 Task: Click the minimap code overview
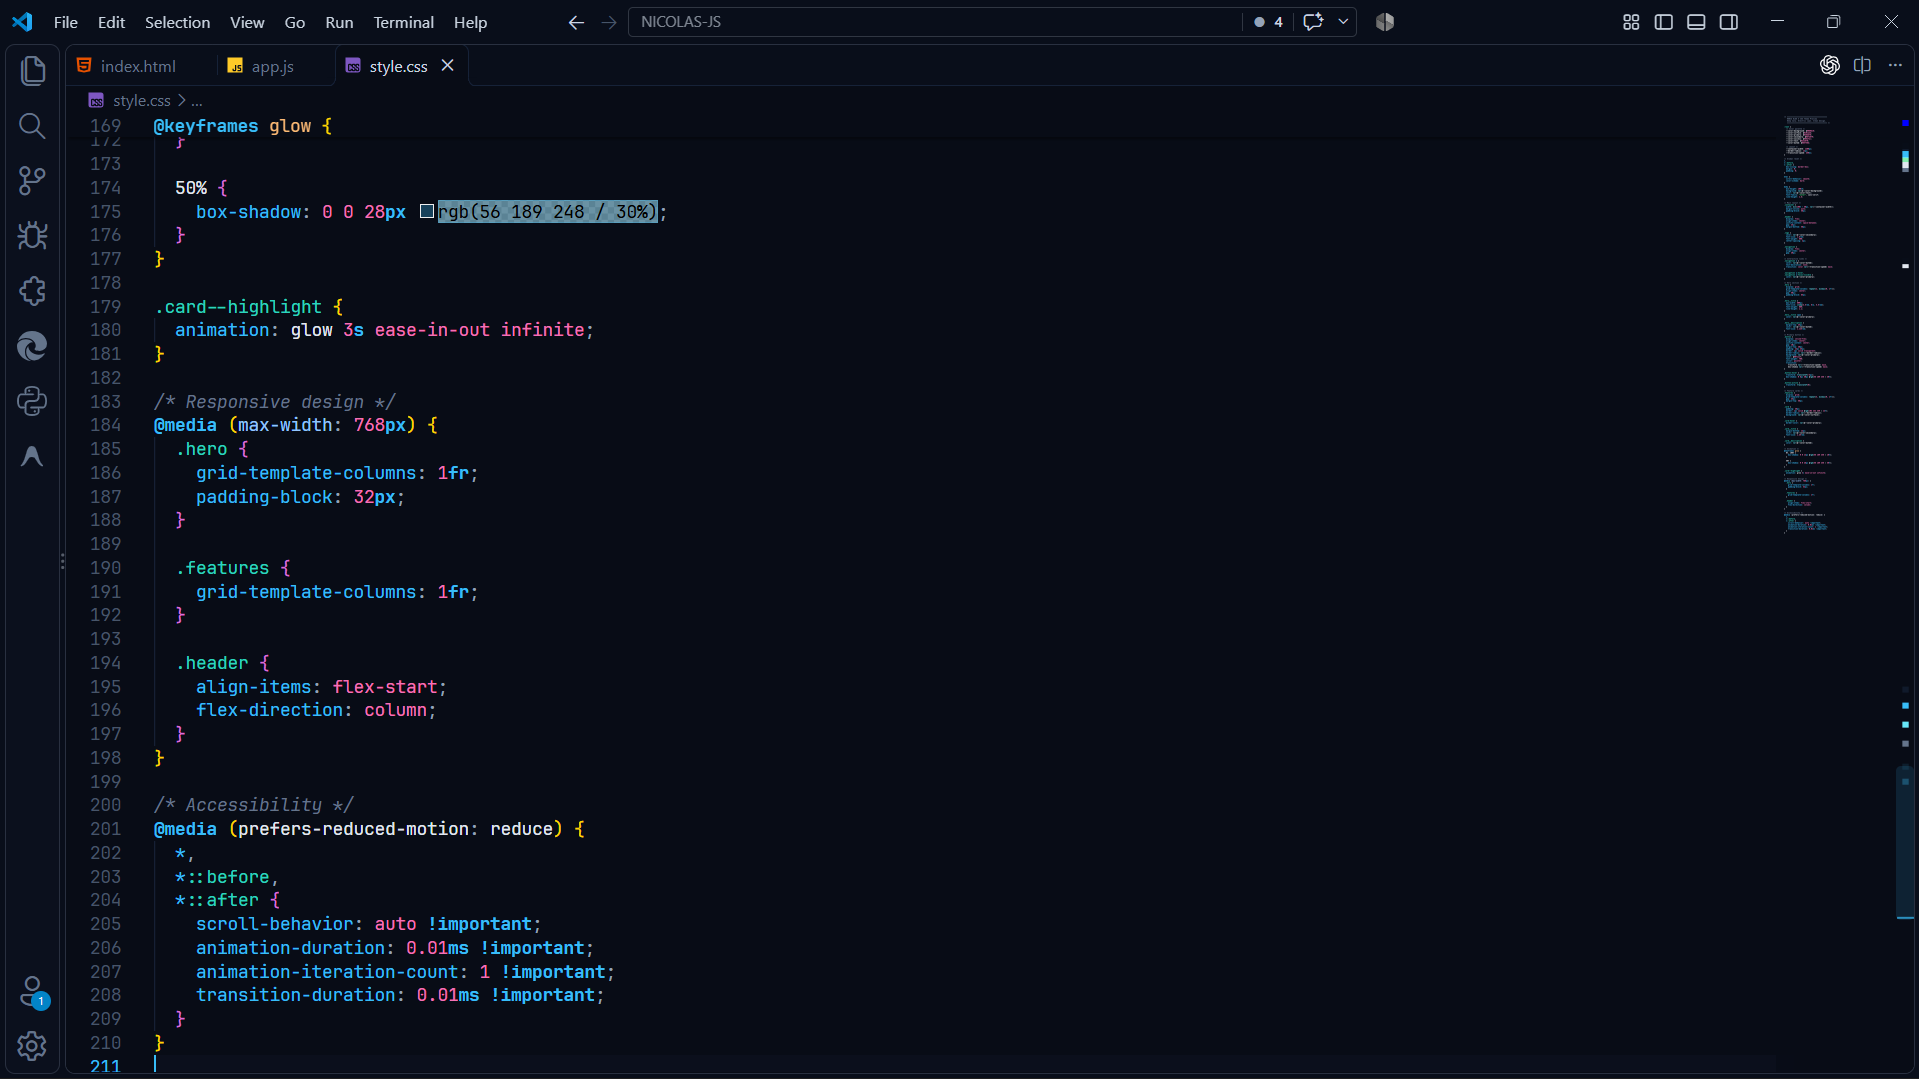click(1810, 324)
